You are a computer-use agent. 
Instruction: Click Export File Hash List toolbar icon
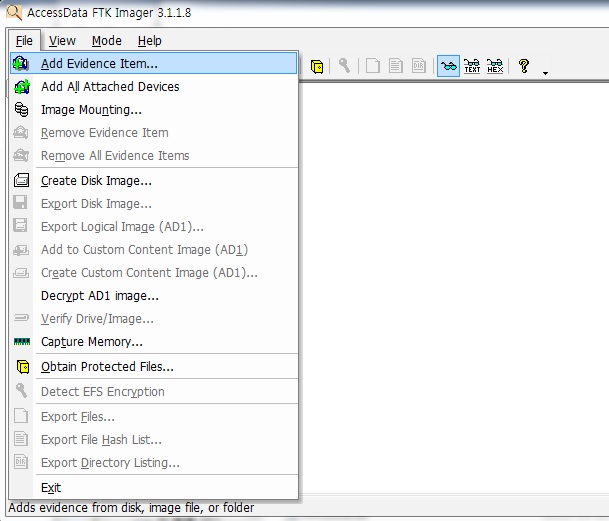coord(395,66)
